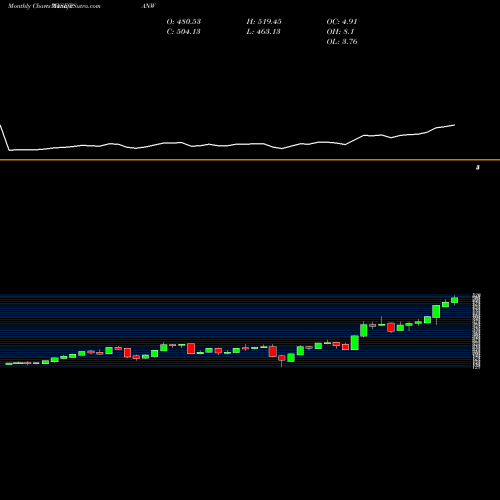
Task: Click the "OC: 4.91" reading
Action: tap(342, 22)
